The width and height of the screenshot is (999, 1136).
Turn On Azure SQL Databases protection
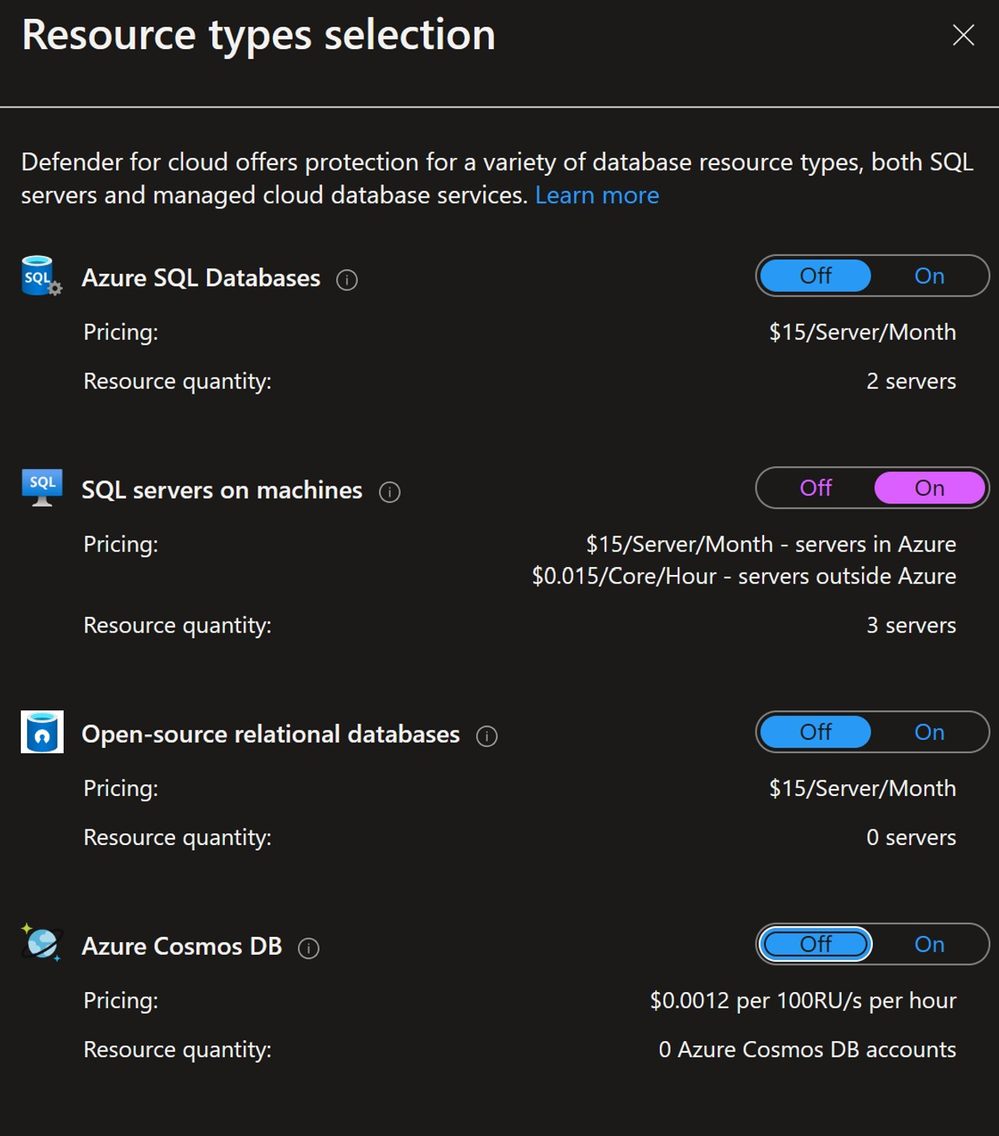click(x=929, y=276)
